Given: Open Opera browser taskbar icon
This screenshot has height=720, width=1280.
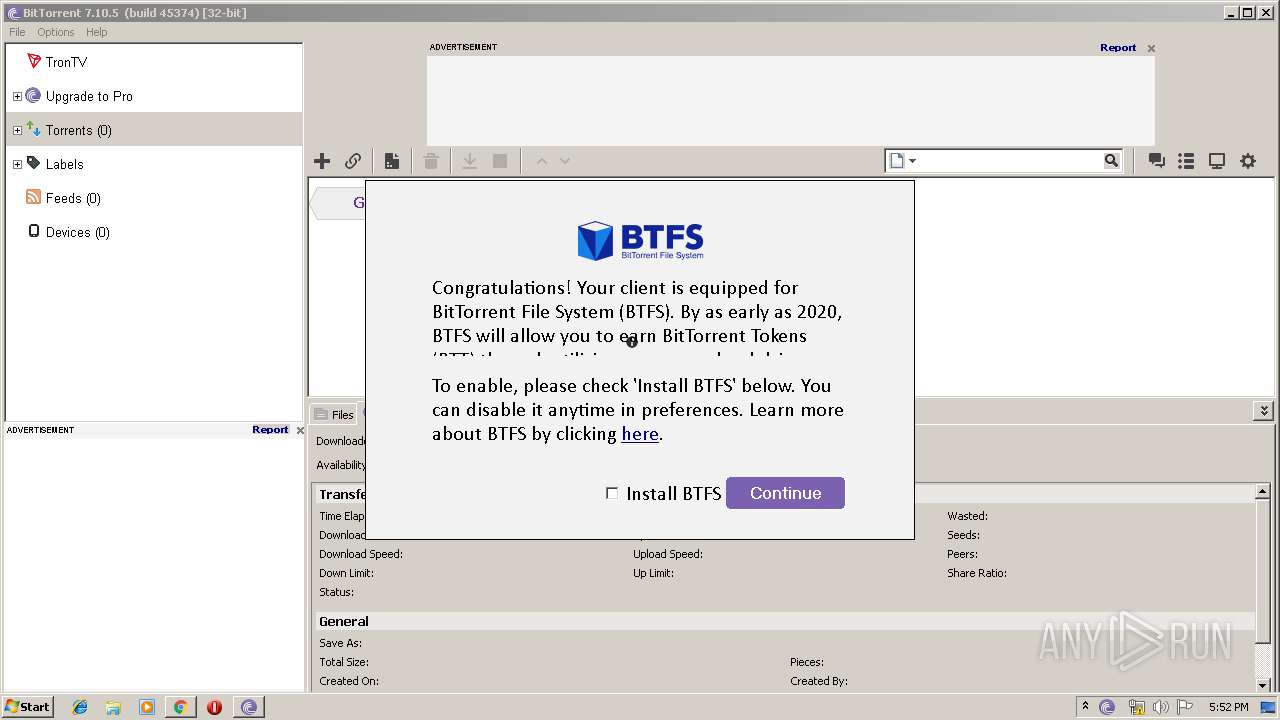Looking at the screenshot, I should click(x=214, y=707).
